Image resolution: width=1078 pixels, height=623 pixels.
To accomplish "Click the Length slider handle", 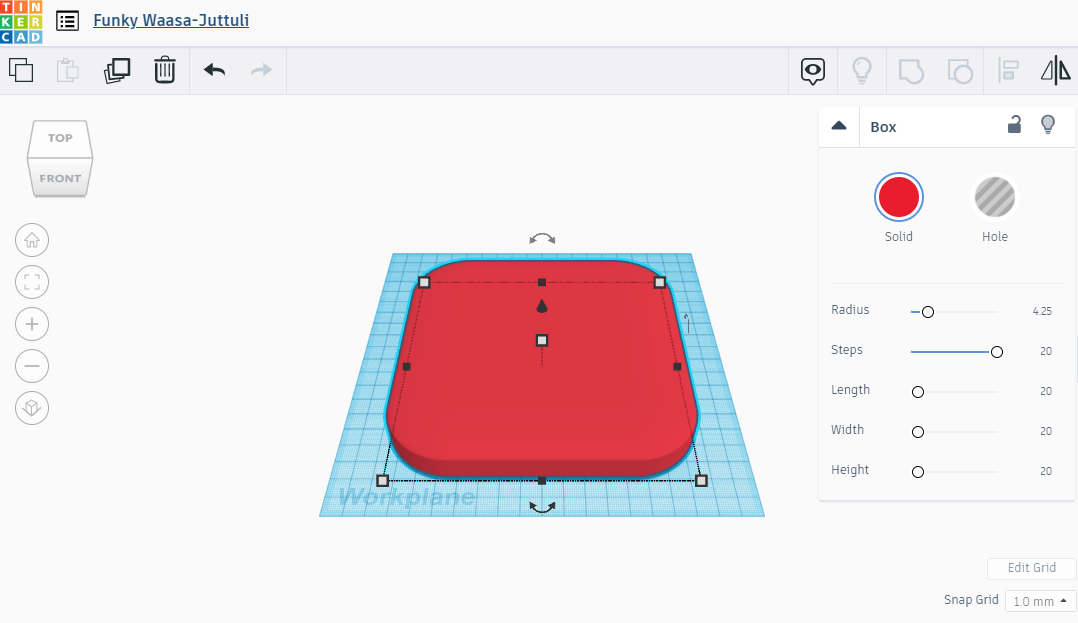I will 918,392.
